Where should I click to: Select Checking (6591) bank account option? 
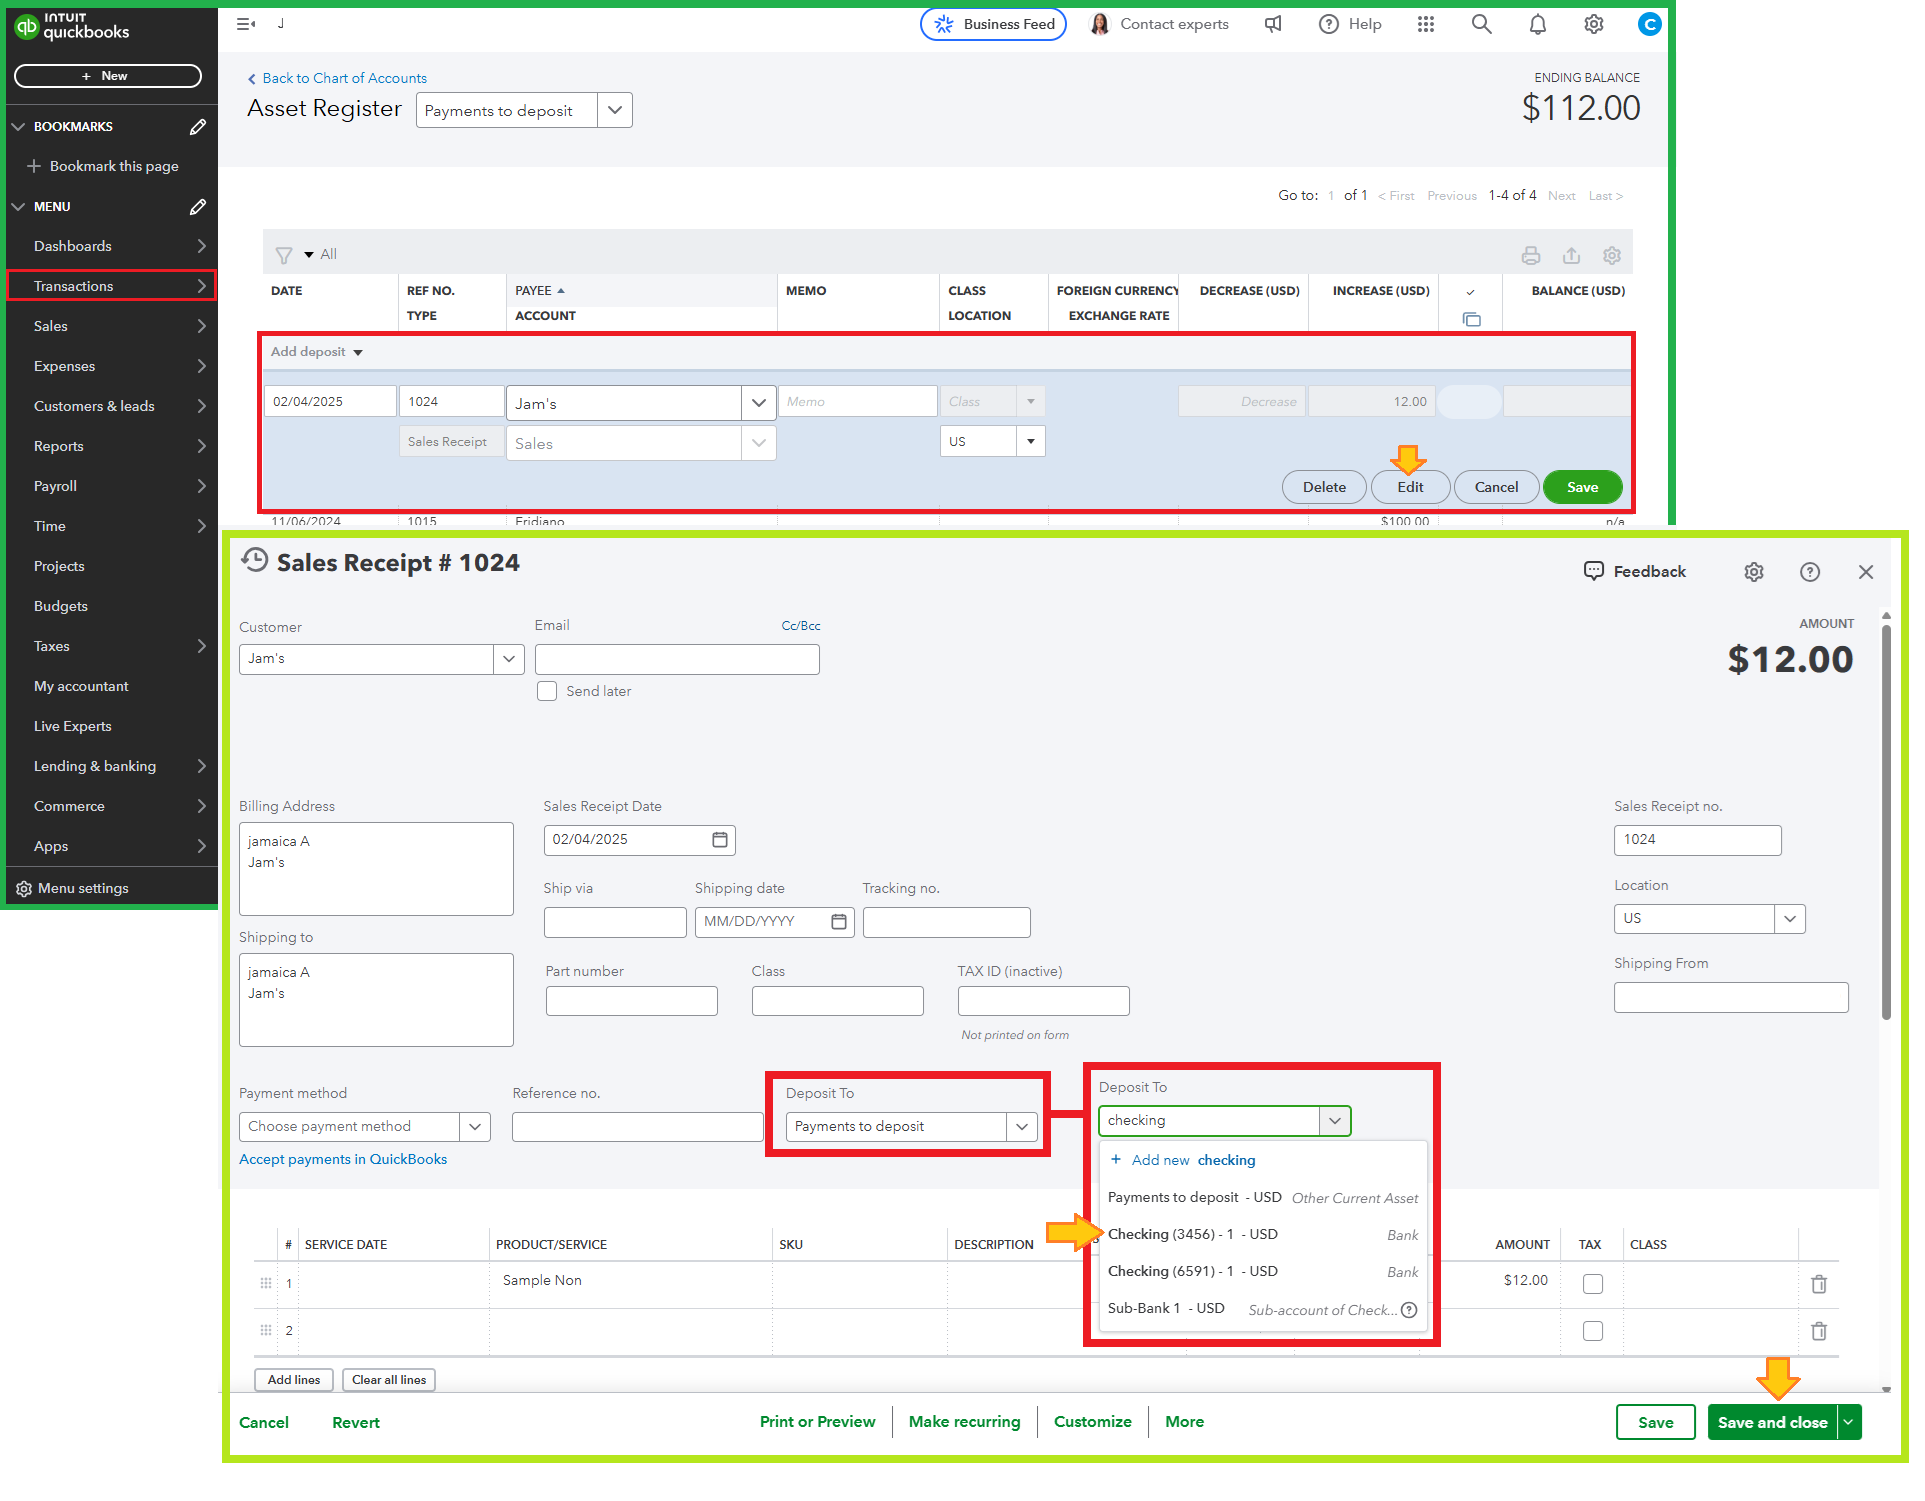[x=1262, y=1272]
